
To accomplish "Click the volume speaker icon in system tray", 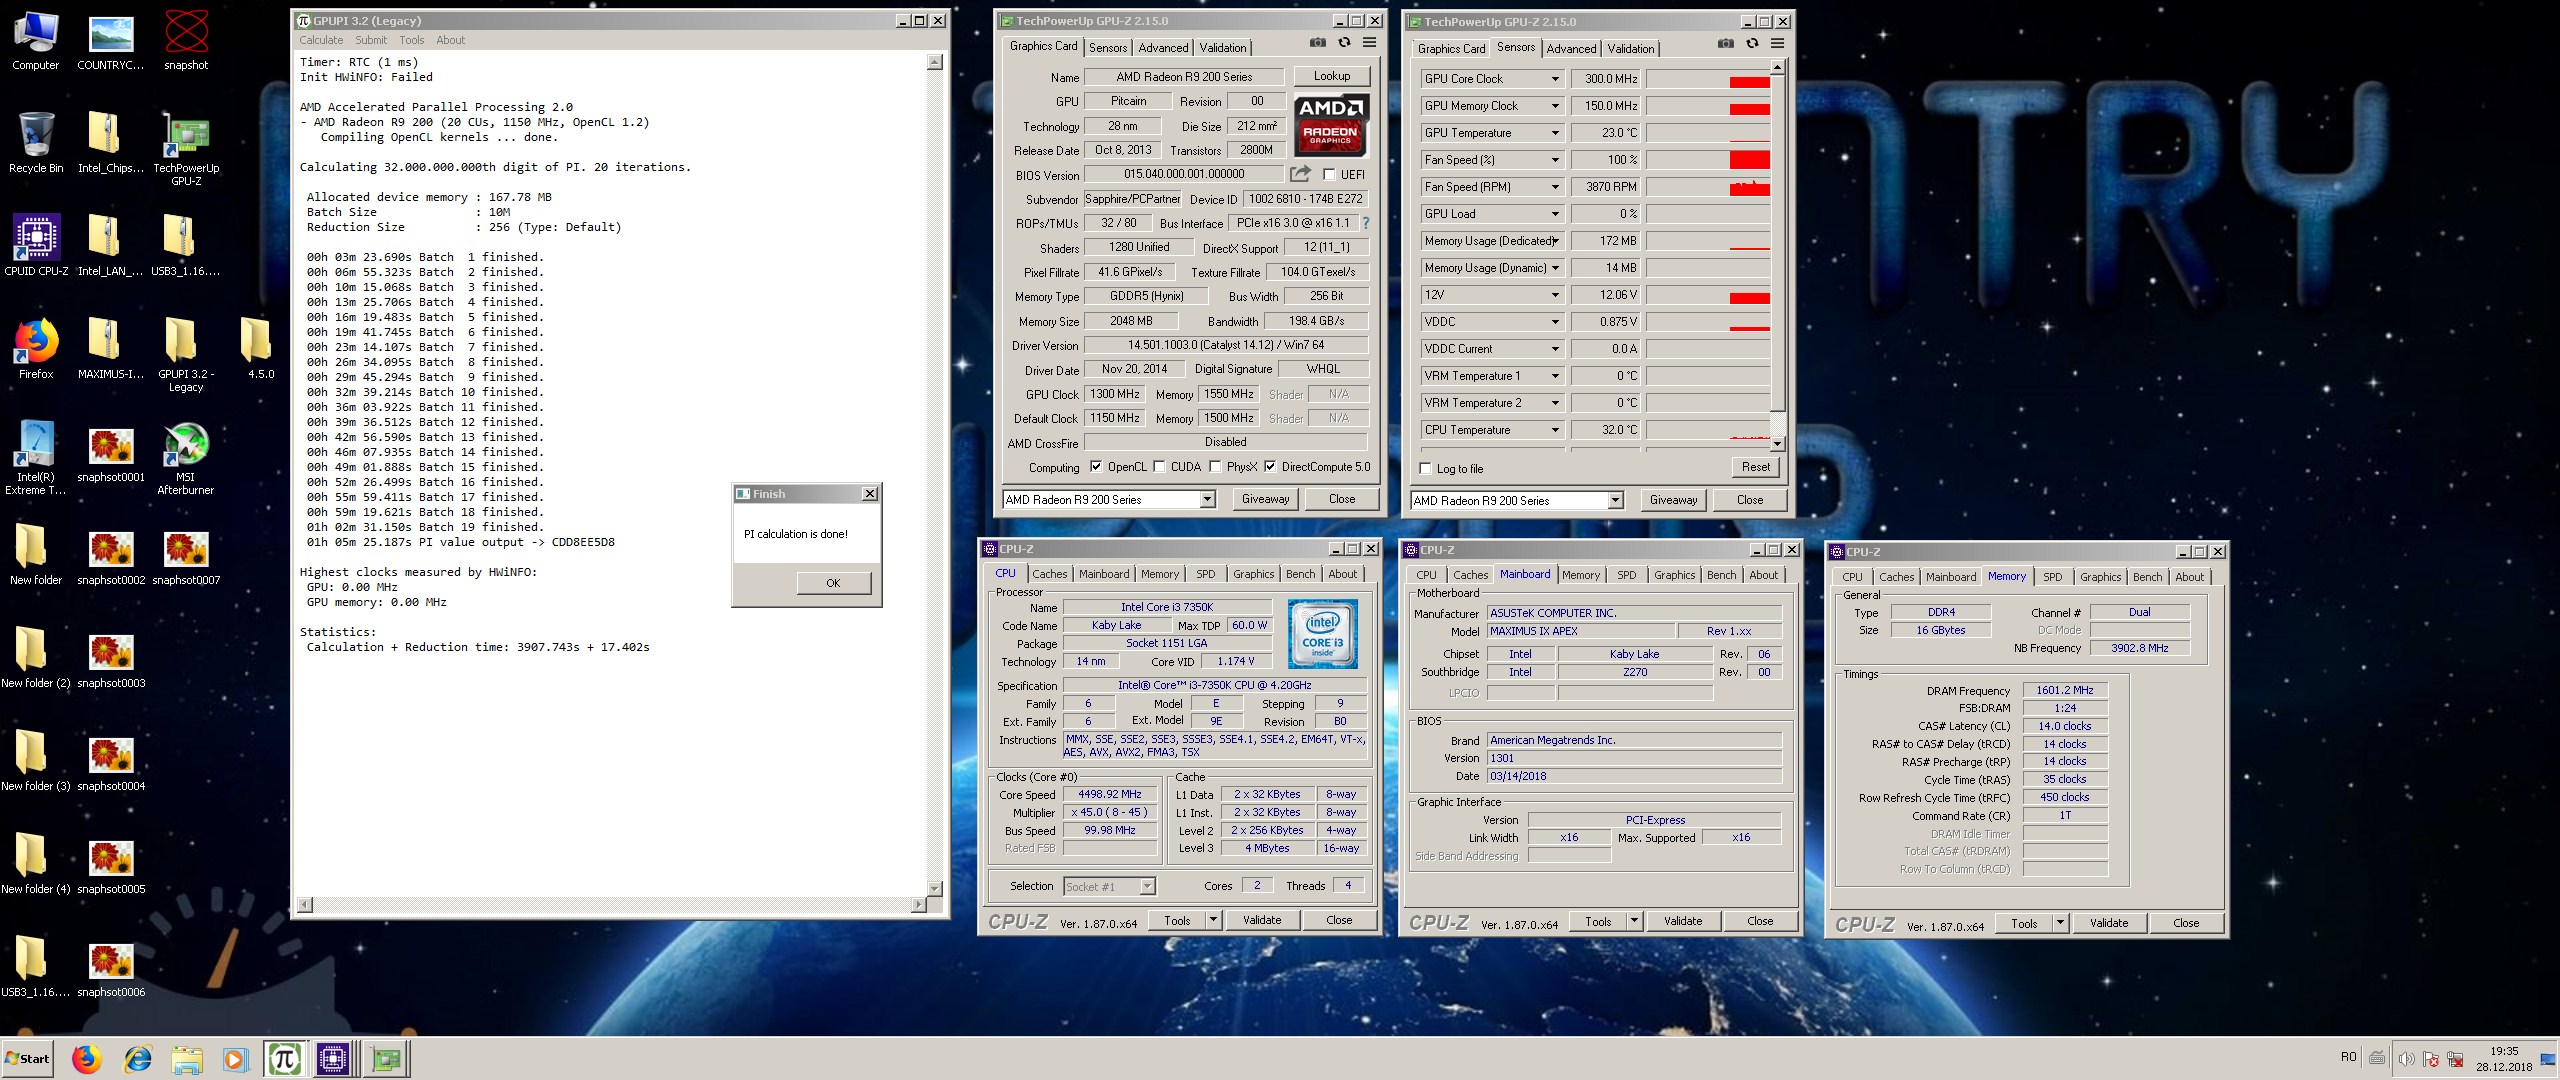I will (x=2406, y=1058).
